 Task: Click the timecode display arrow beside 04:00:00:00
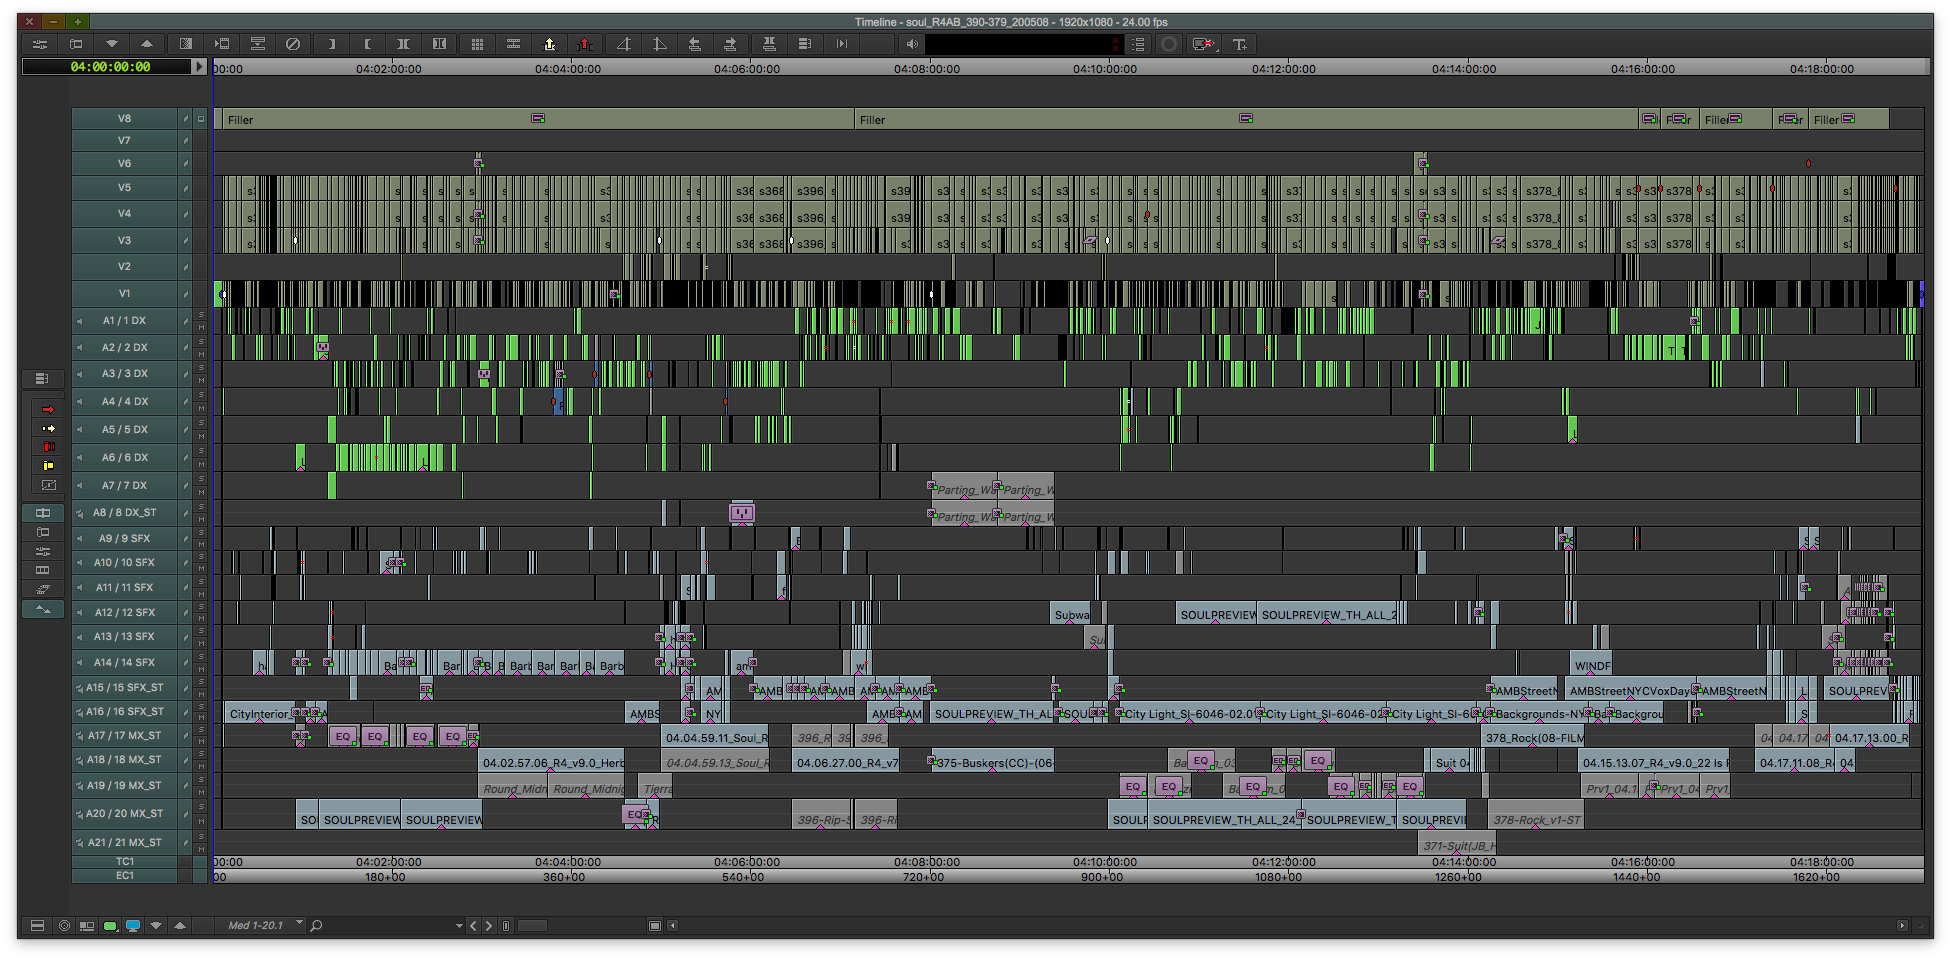point(199,67)
